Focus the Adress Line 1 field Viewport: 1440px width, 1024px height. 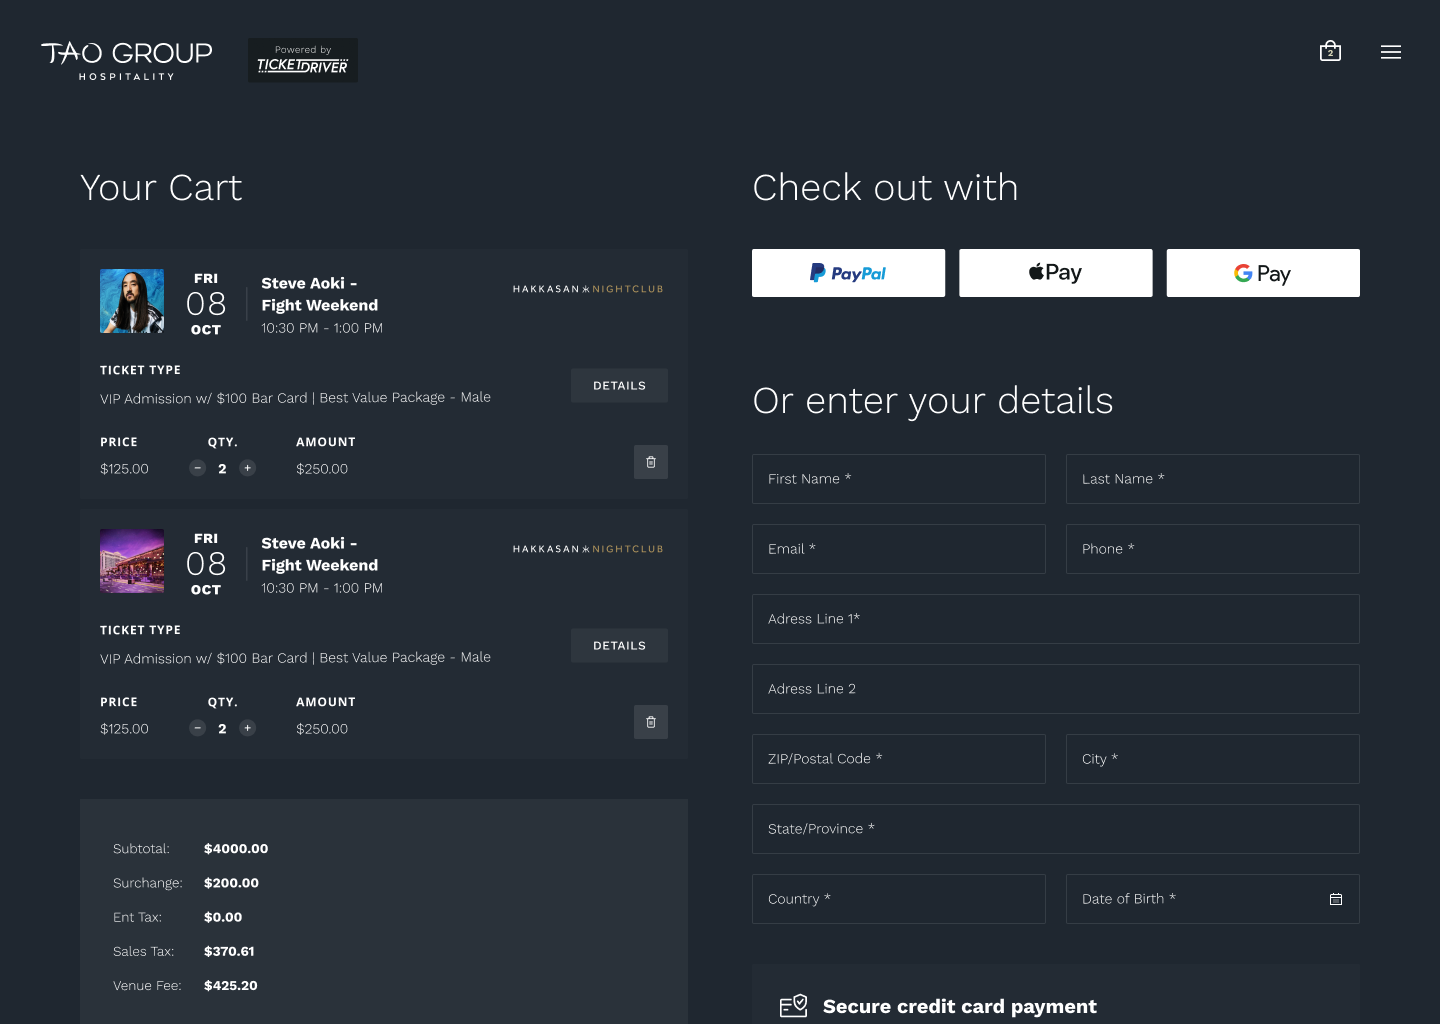(x=1056, y=619)
